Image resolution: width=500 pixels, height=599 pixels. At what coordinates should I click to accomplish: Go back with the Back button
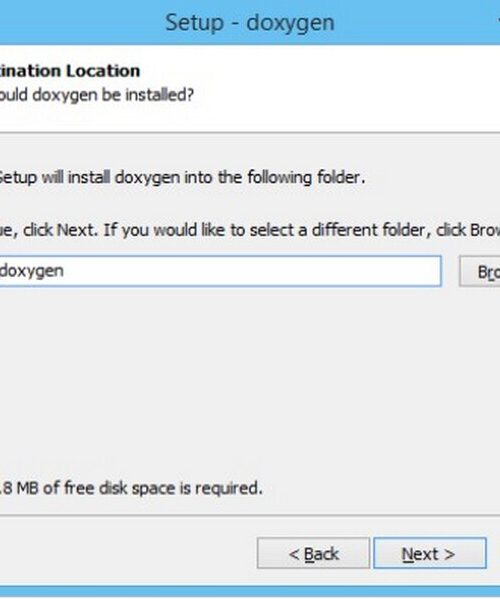313,553
